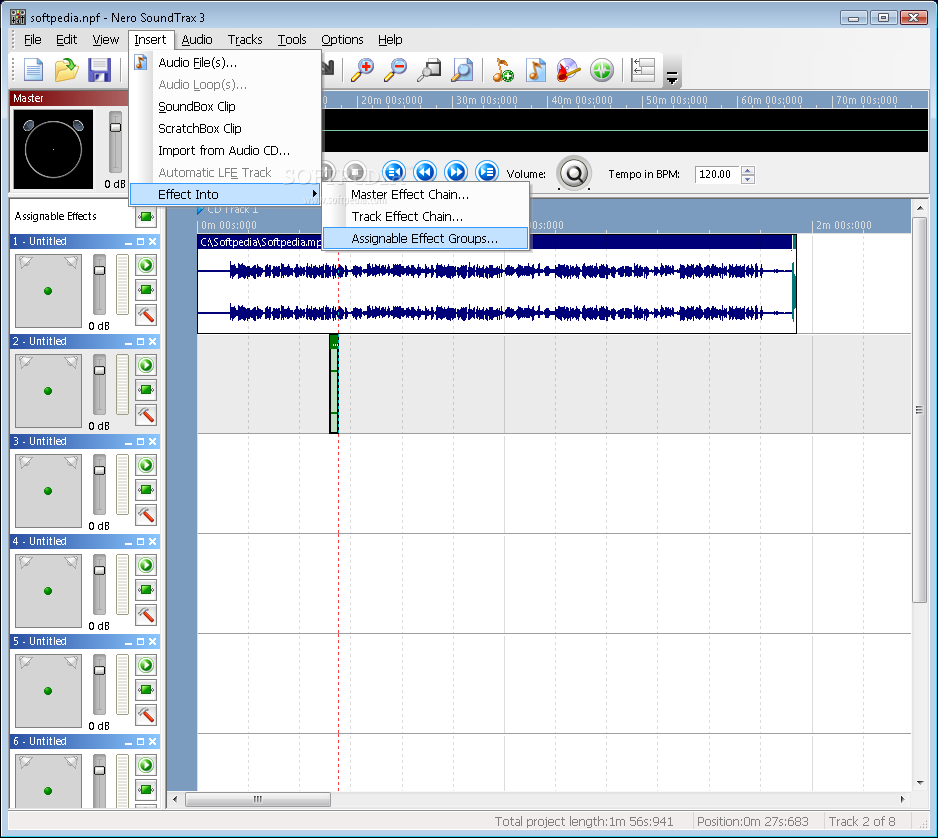This screenshot has width=938, height=838.
Task: Zoom out with the minus magnifier icon
Action: pyautogui.click(x=395, y=70)
